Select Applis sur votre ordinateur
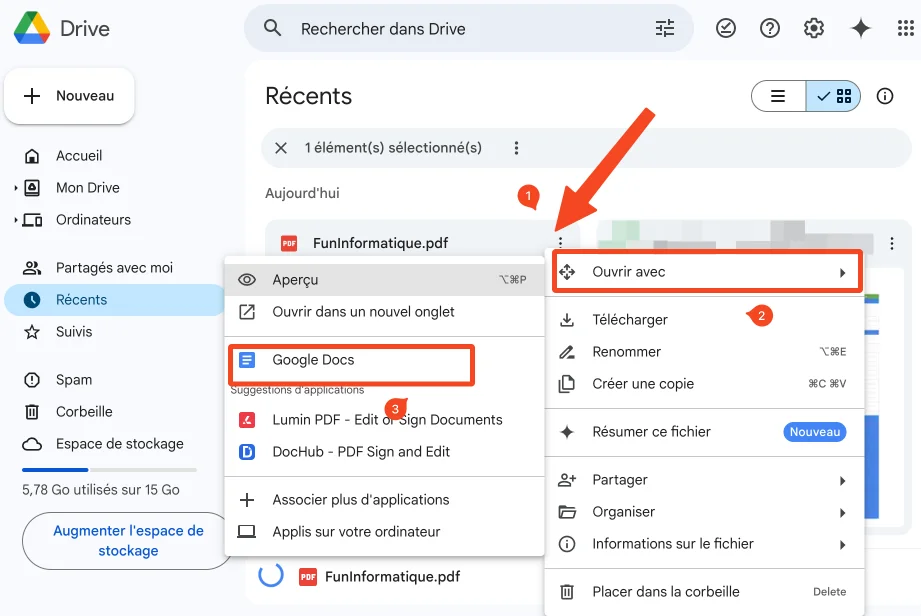This screenshot has height=616, width=921. 385,531
